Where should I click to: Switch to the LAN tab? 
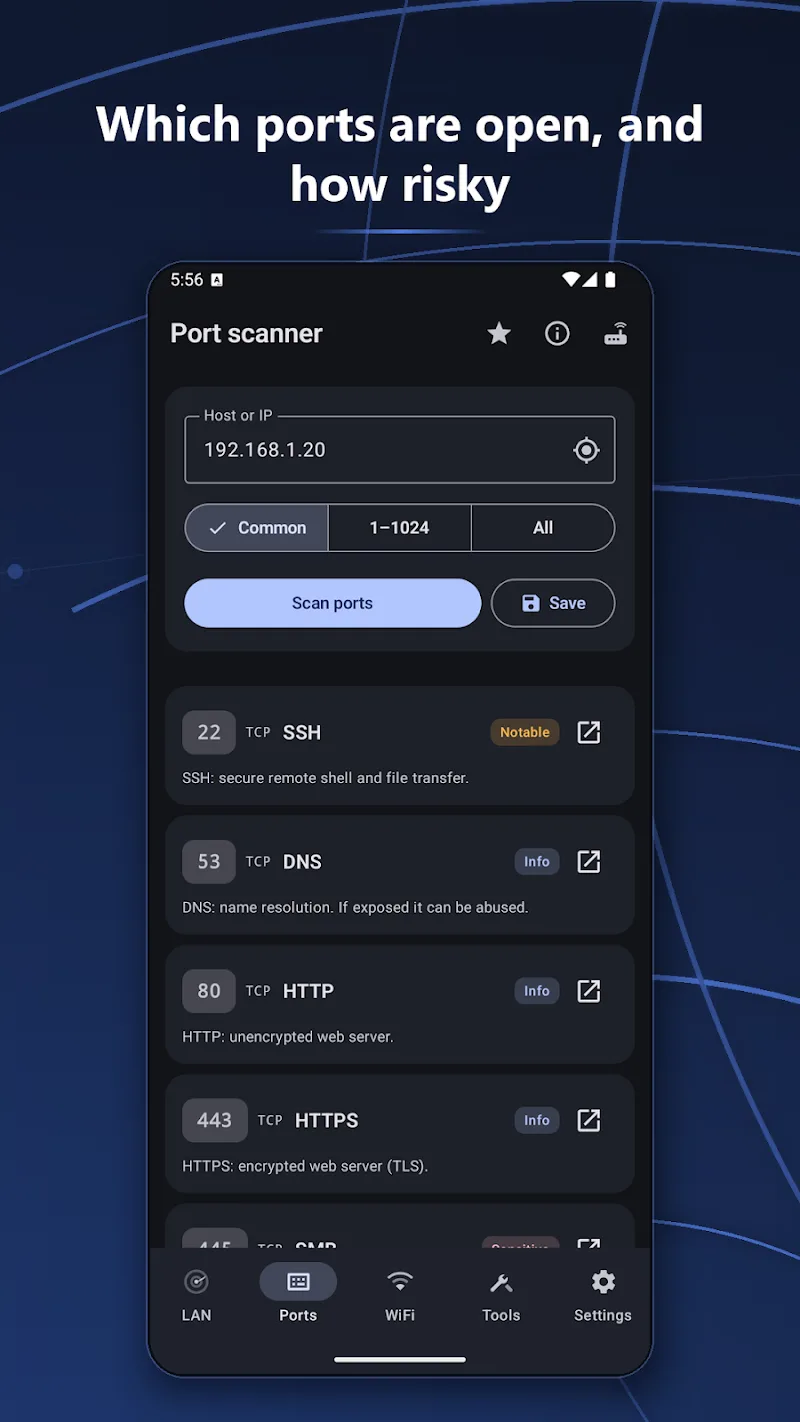click(196, 1295)
